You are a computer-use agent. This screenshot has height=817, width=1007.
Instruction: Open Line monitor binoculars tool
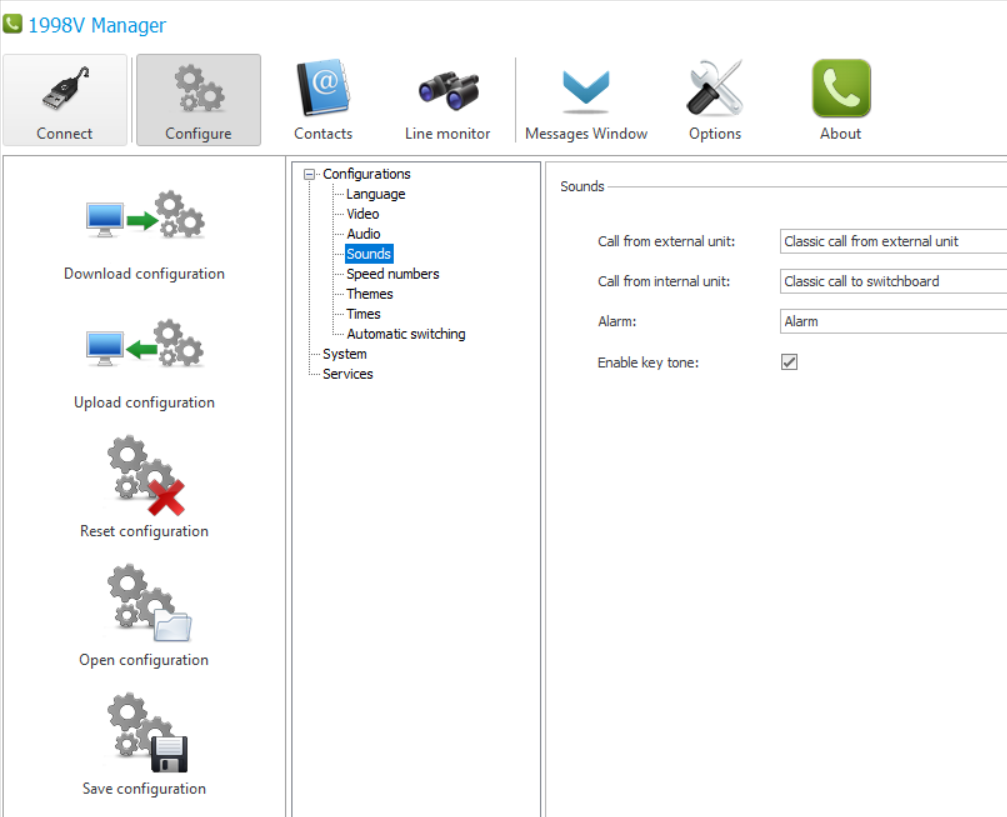tap(447, 90)
